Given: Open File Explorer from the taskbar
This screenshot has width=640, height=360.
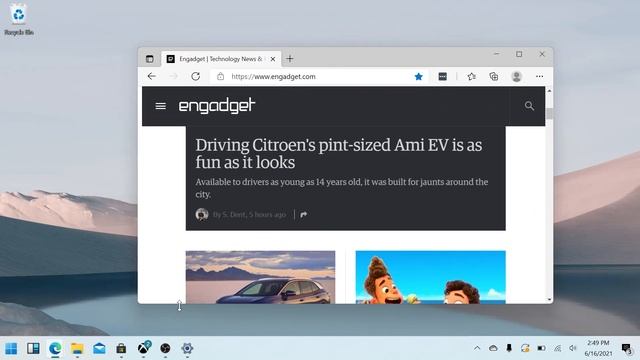Looking at the screenshot, I should pyautogui.click(x=77, y=349).
